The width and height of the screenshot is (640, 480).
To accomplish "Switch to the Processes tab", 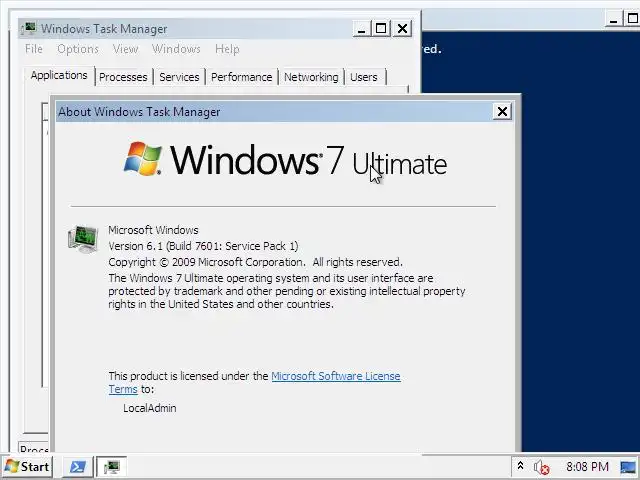I will coord(123,77).
